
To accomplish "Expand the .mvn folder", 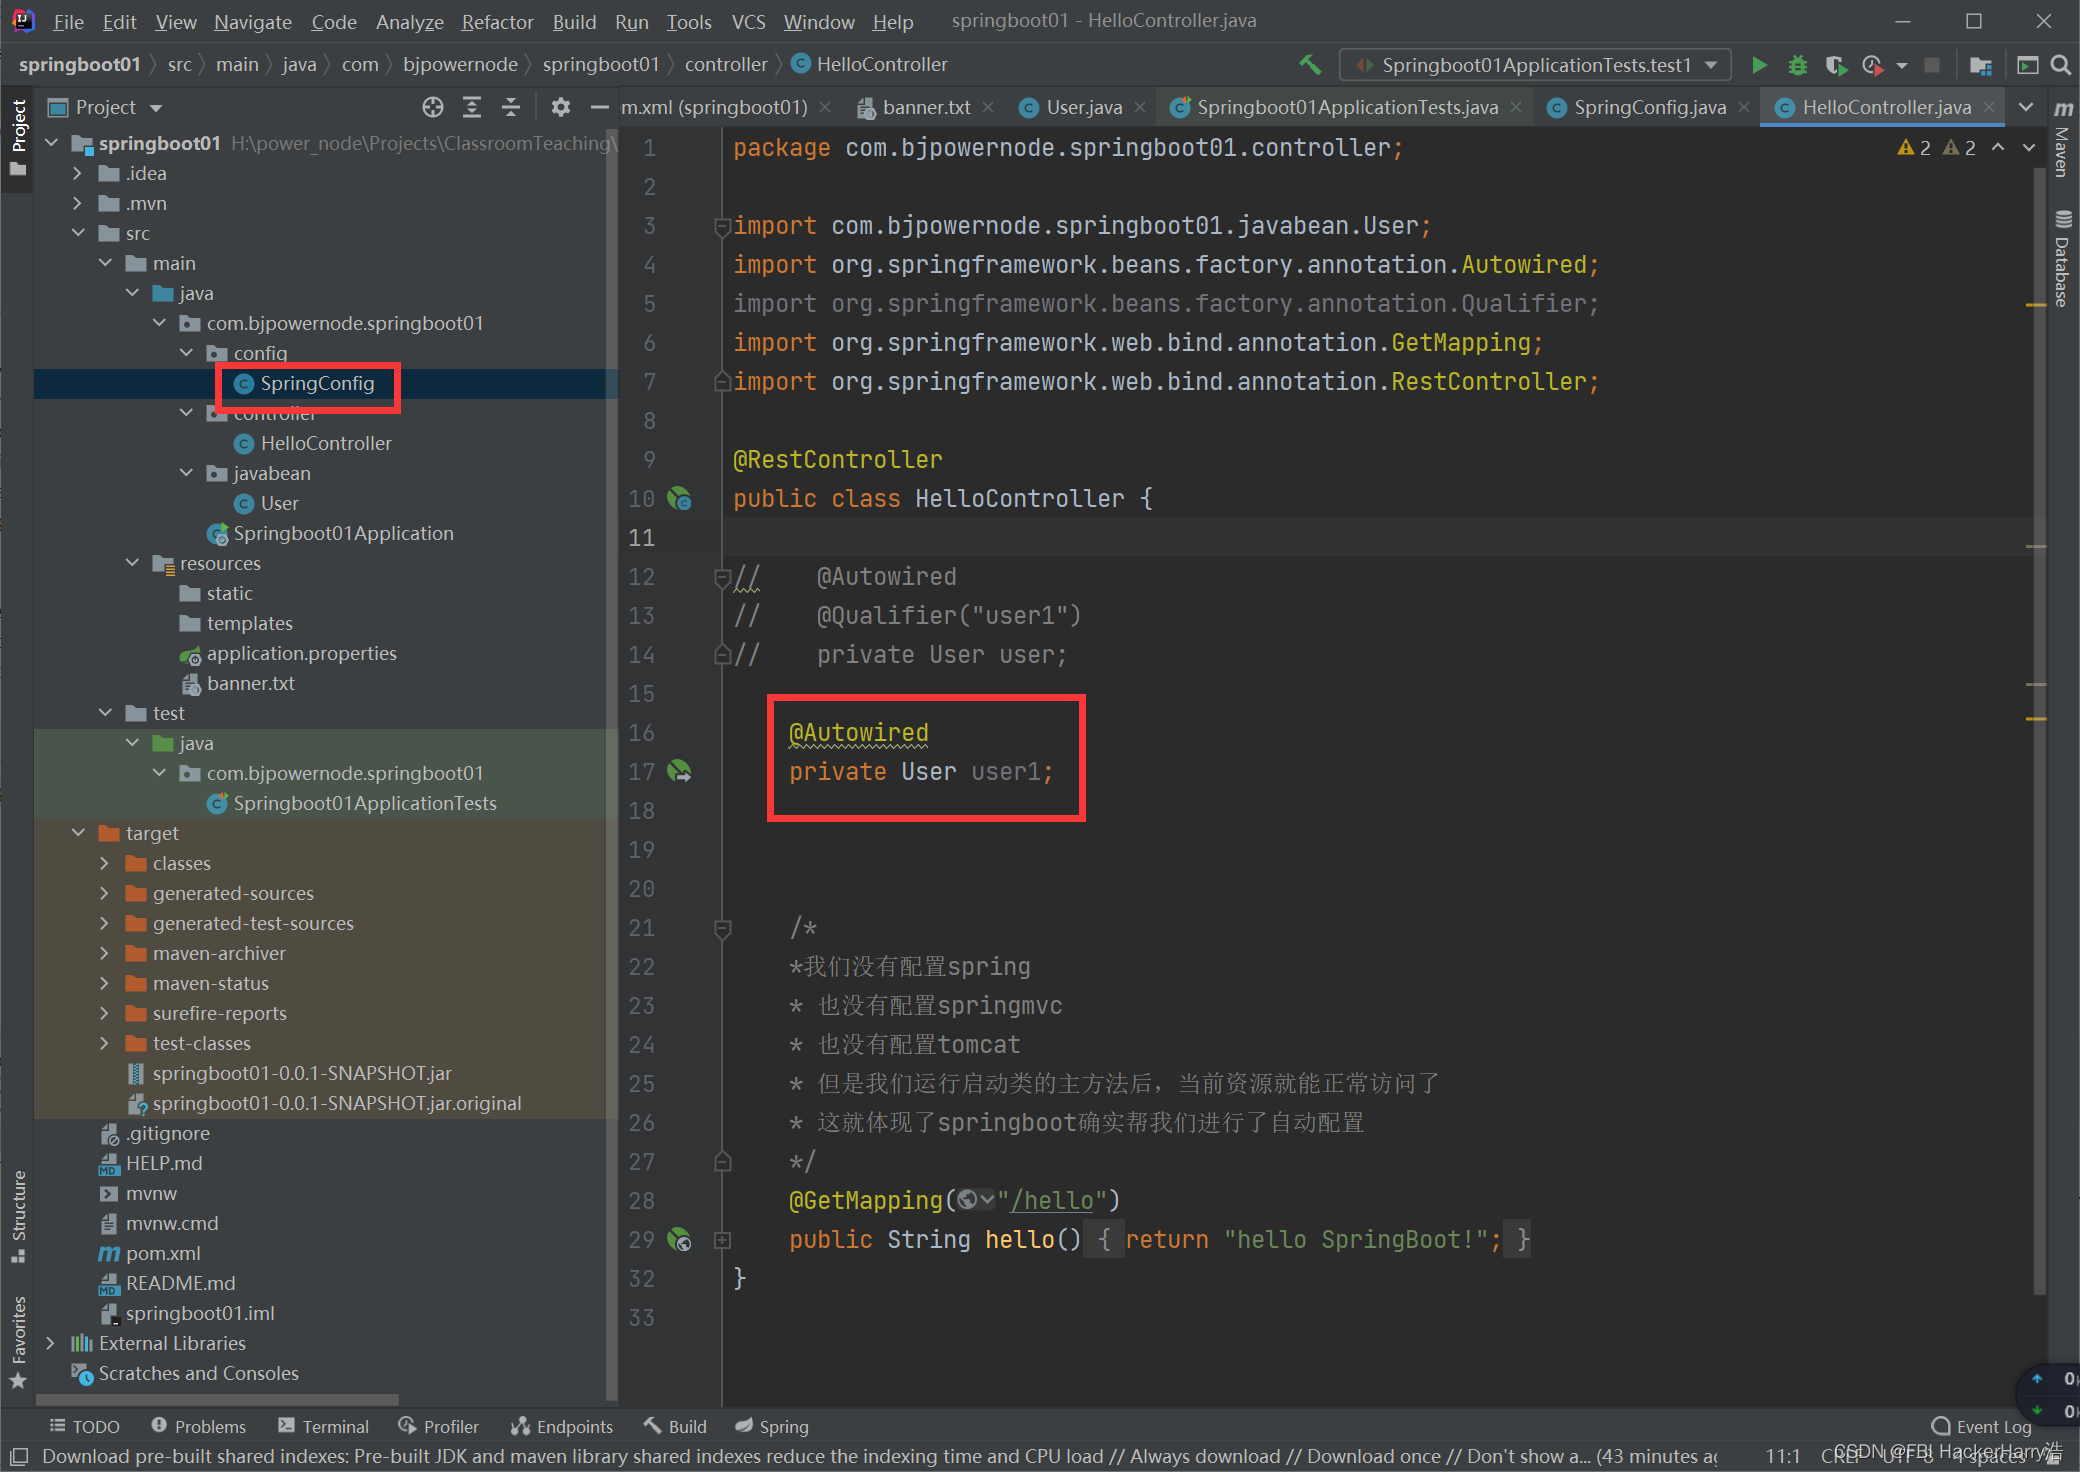I will click(x=77, y=203).
